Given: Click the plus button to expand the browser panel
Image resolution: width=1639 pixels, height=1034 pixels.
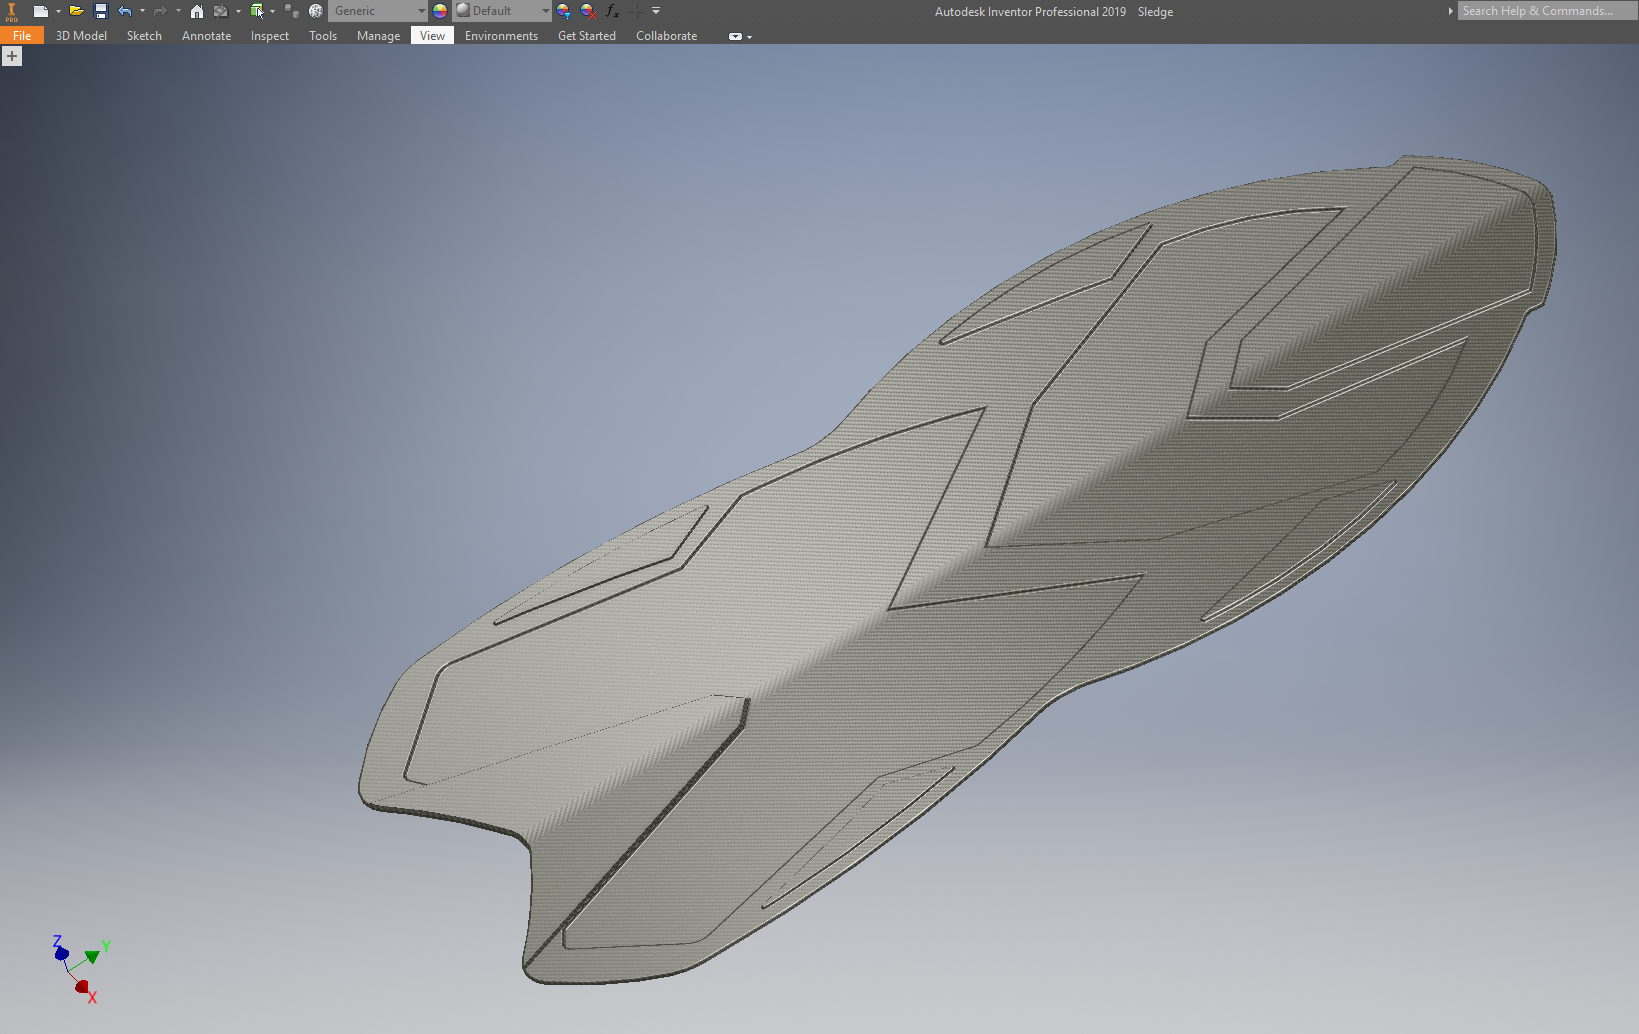Looking at the screenshot, I should coord(12,57).
